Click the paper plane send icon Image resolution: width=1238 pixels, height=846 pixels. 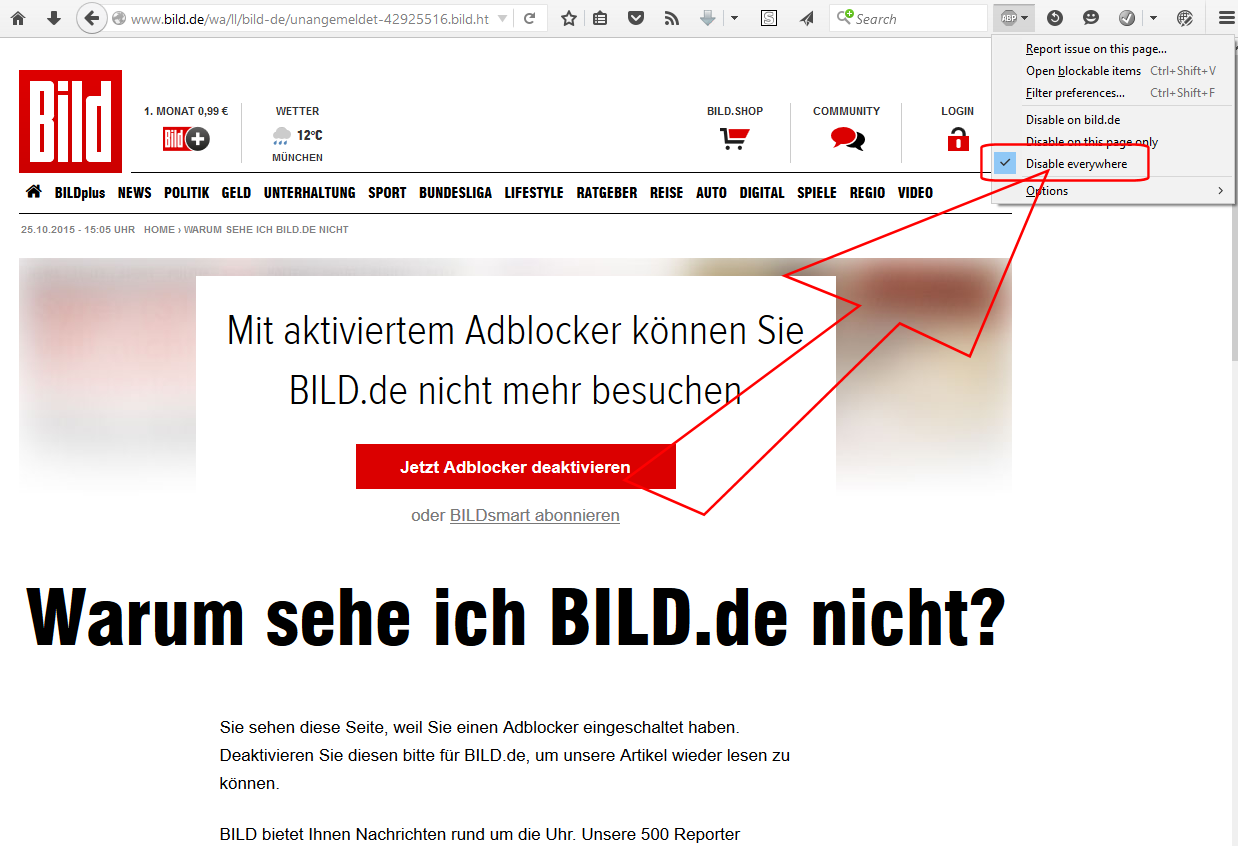click(x=806, y=18)
